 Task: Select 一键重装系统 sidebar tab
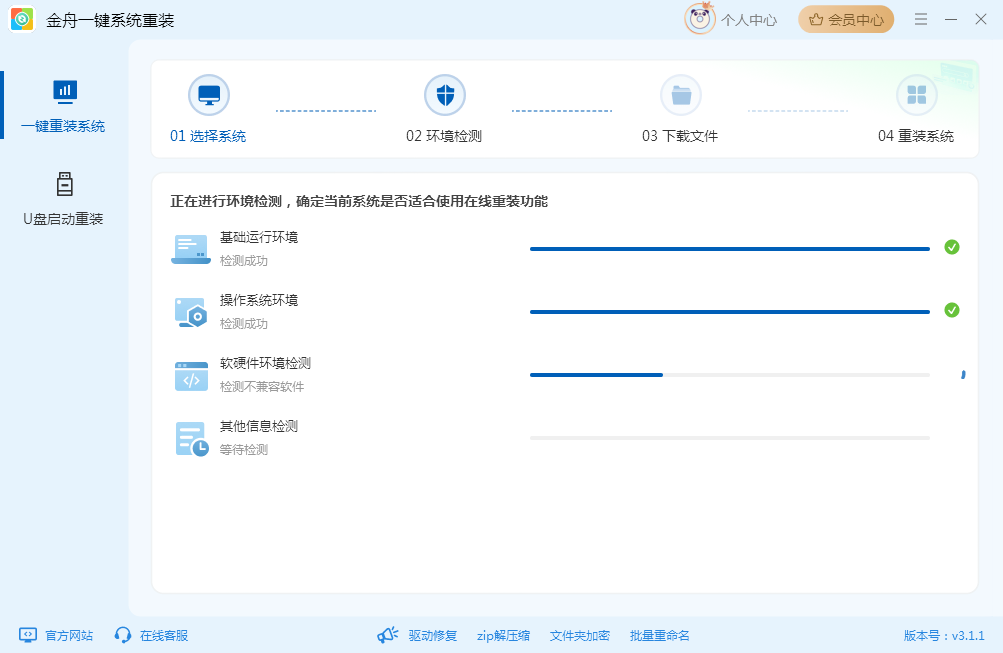(x=64, y=106)
